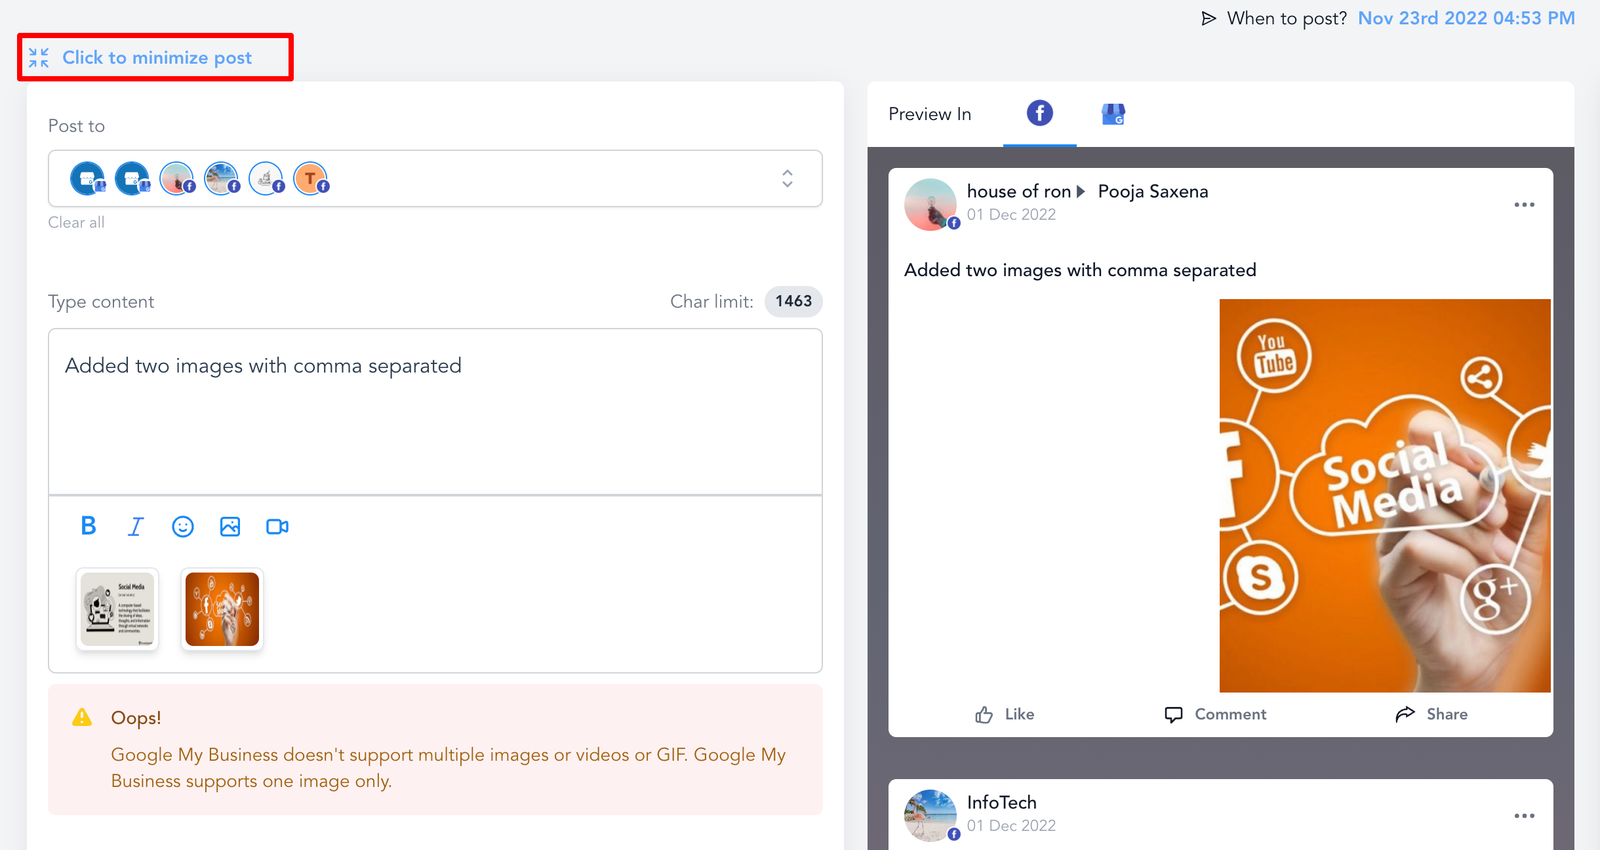Expand the Post to accounts dropdown
Viewport: 1600px width, 850px height.
(787, 178)
